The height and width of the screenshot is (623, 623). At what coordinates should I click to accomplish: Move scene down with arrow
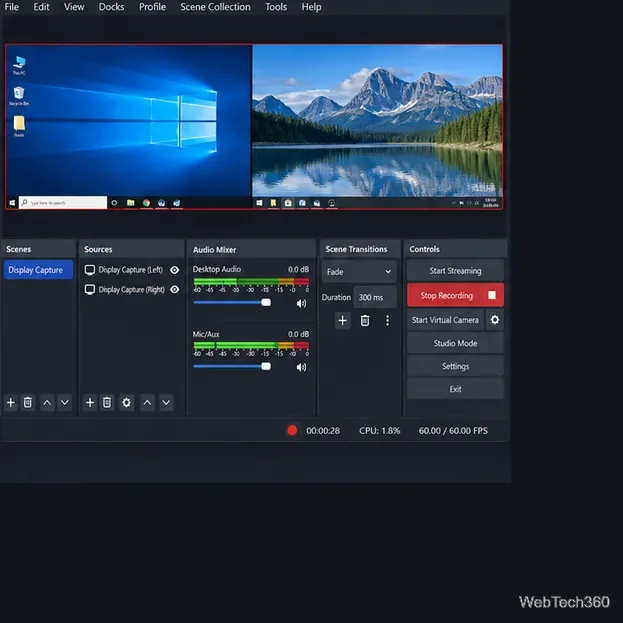click(64, 402)
